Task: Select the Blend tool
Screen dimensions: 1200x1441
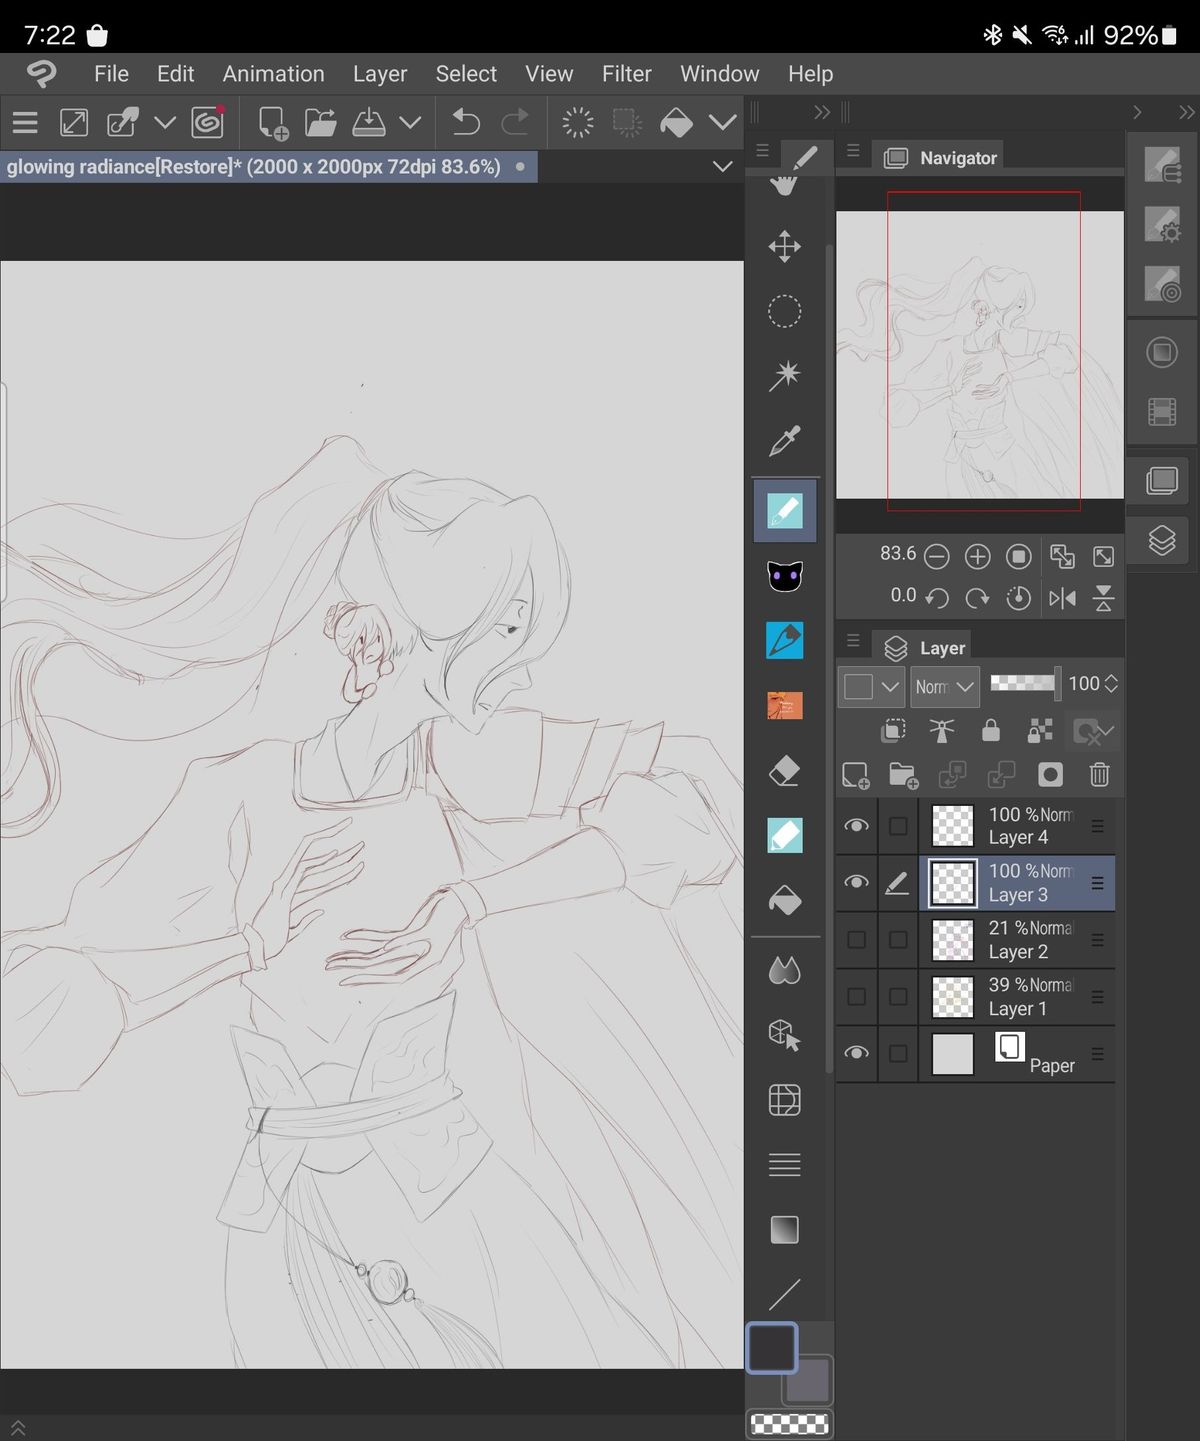Action: coord(784,970)
